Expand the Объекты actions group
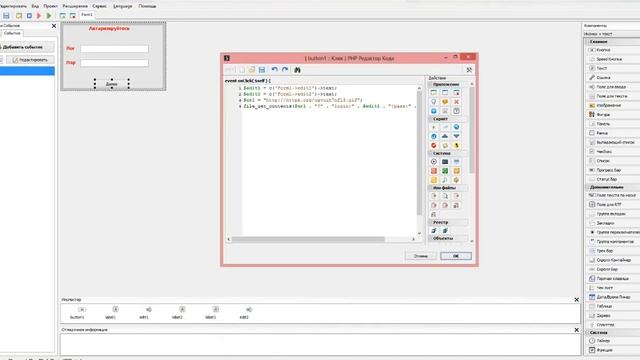The height and width of the screenshot is (360, 640). point(448,238)
